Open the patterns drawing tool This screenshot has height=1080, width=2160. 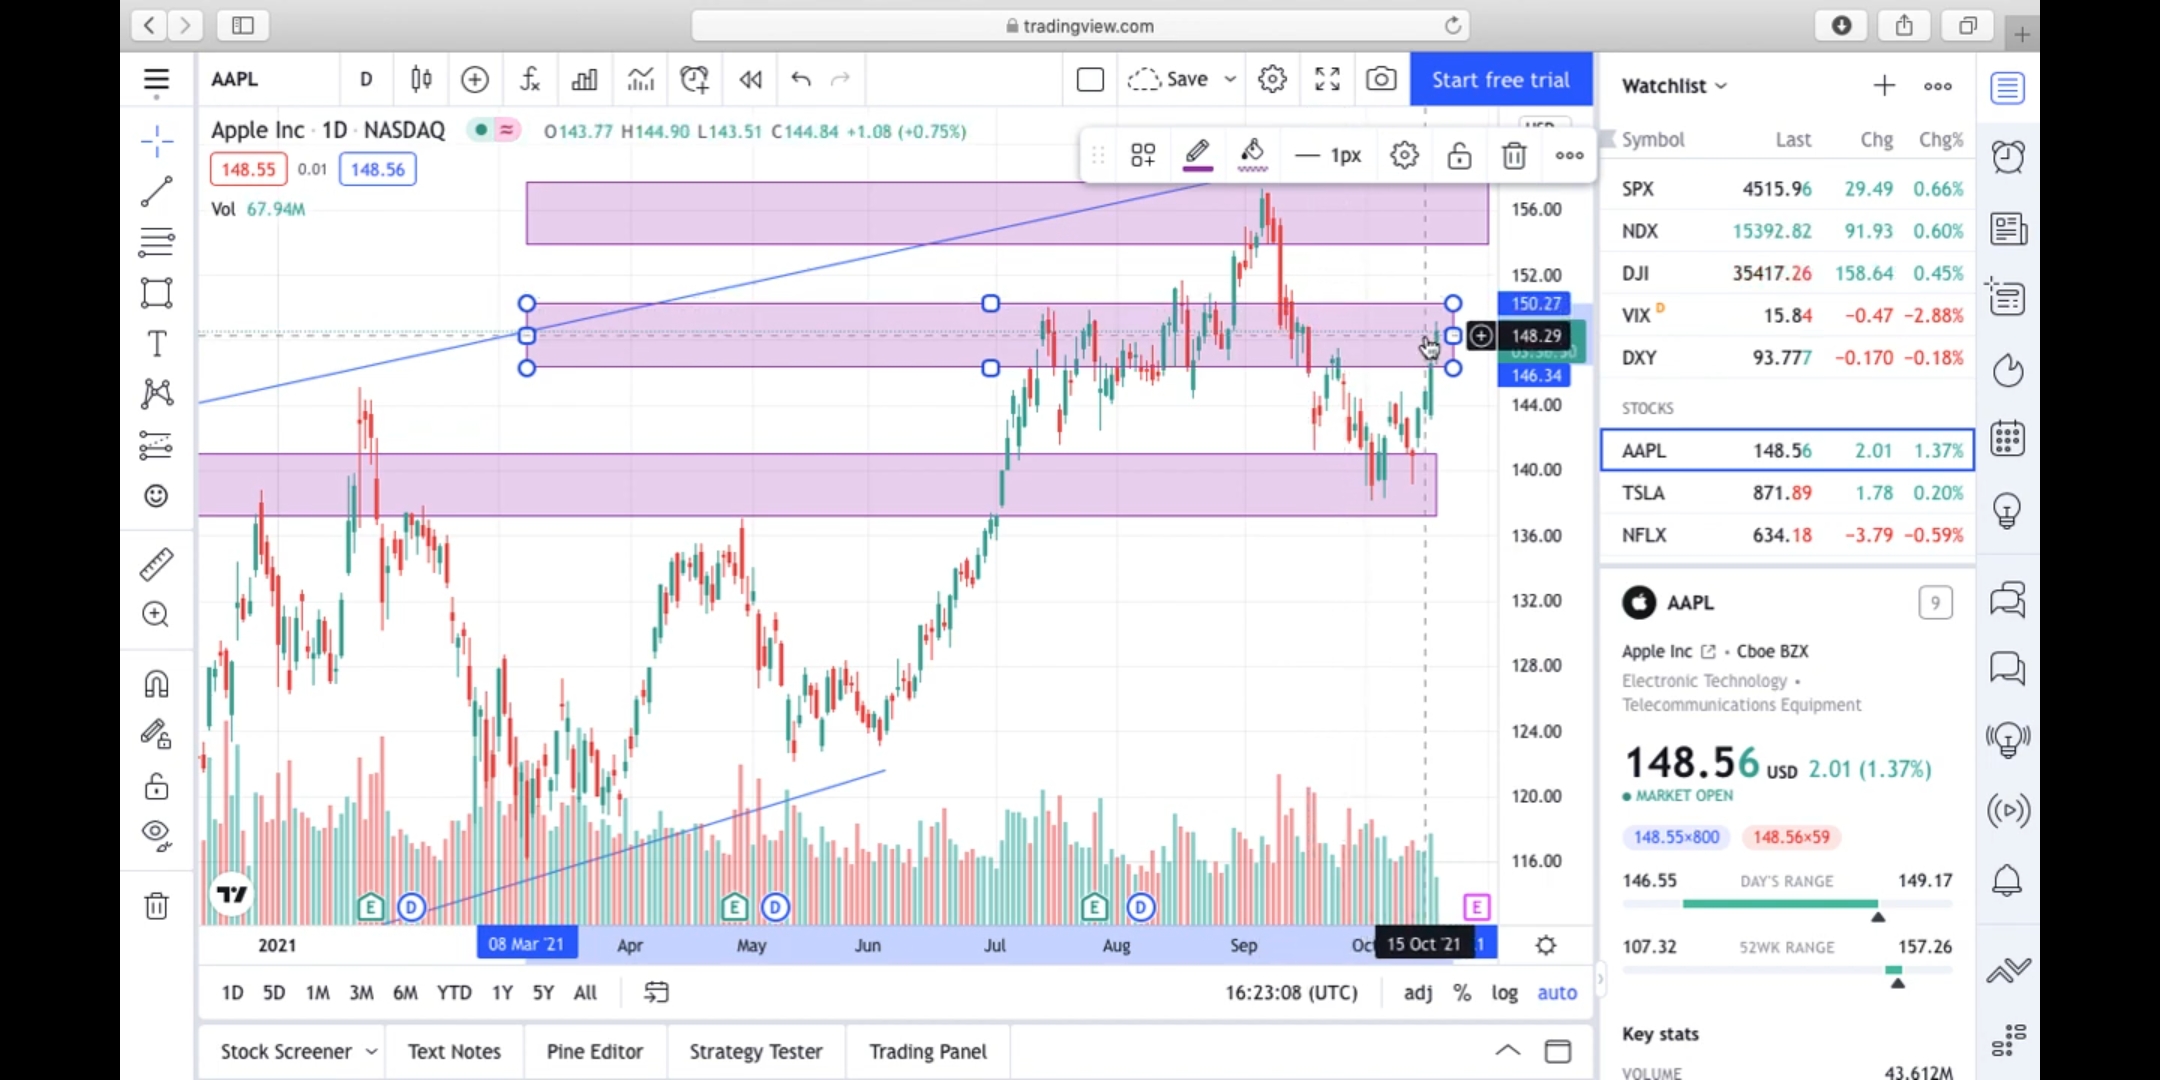click(156, 394)
